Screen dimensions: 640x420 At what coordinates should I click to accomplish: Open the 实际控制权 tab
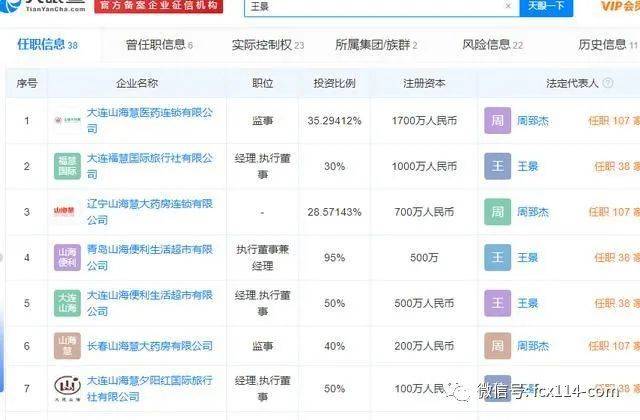coord(266,45)
